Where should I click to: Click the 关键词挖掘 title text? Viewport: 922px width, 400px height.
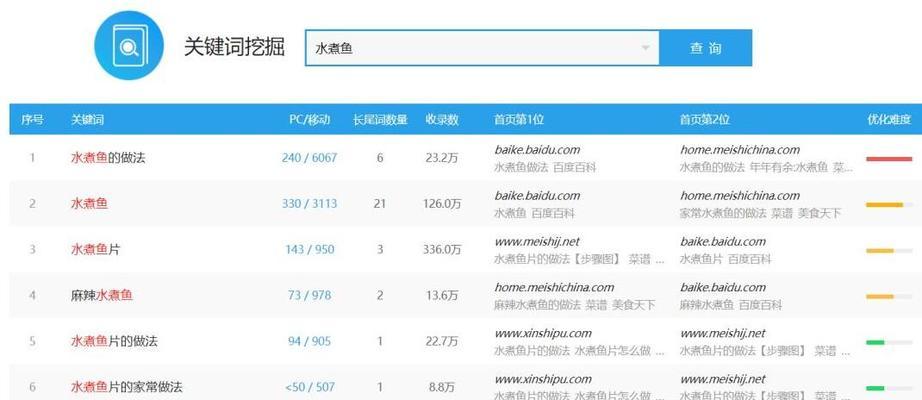234,47
